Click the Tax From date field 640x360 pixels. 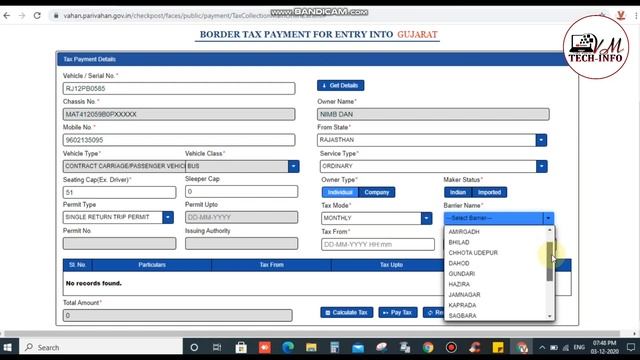(378, 244)
